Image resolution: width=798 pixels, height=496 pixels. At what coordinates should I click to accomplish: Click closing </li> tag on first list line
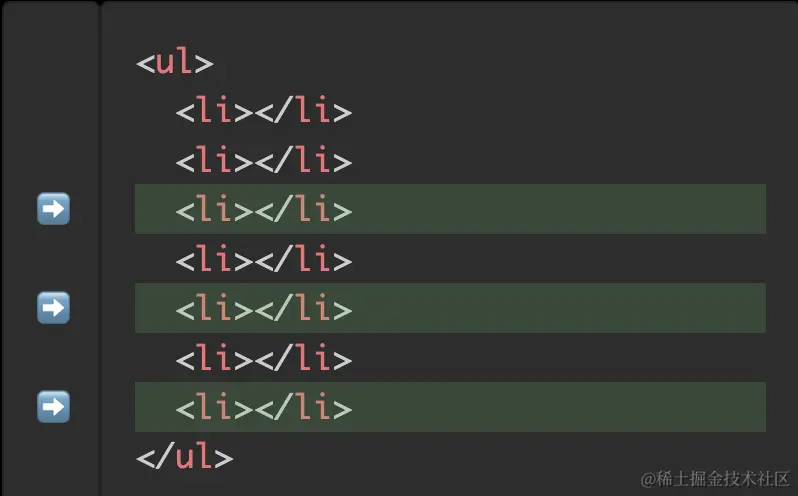(x=303, y=112)
